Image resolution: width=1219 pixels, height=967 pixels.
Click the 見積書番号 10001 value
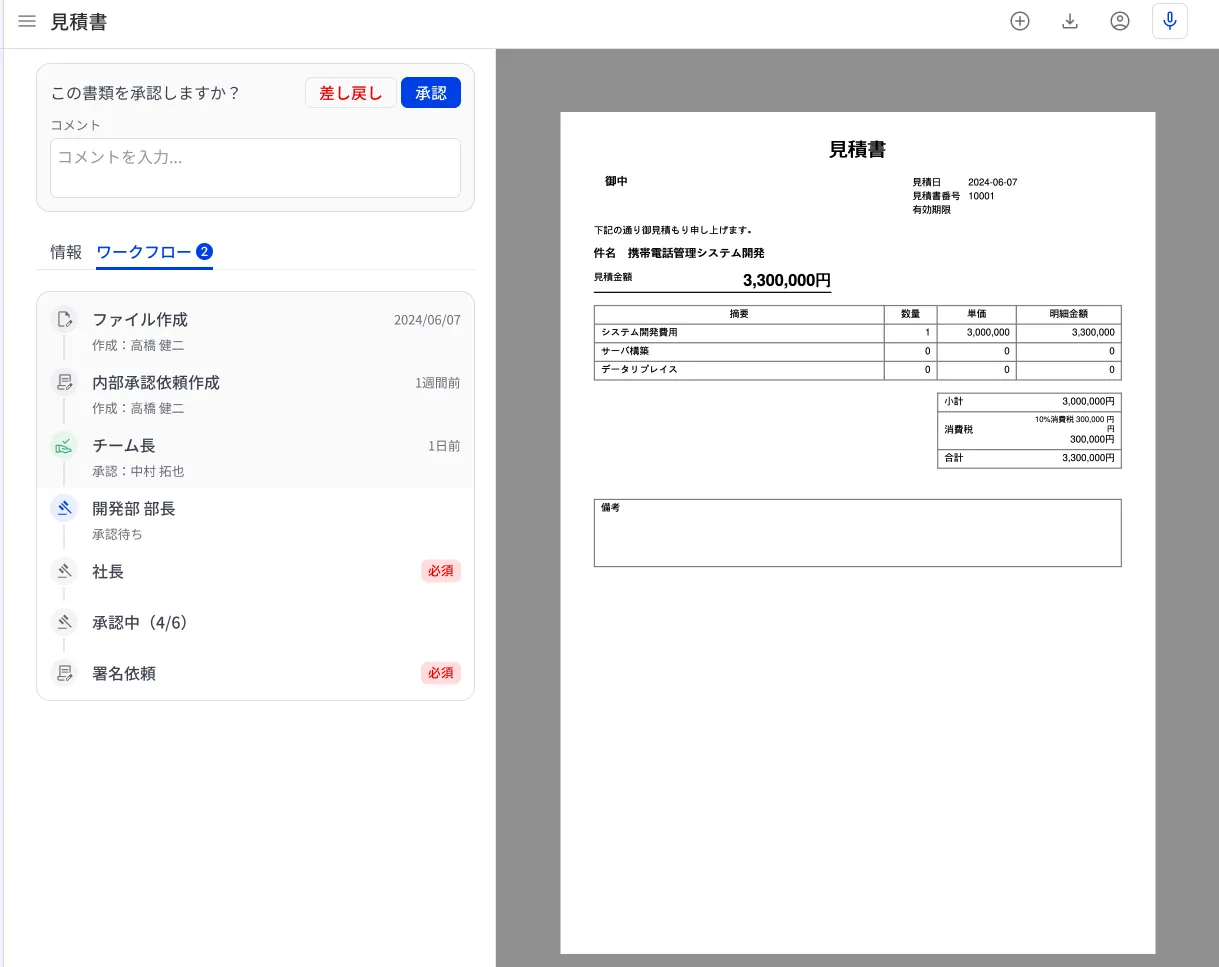pos(981,196)
